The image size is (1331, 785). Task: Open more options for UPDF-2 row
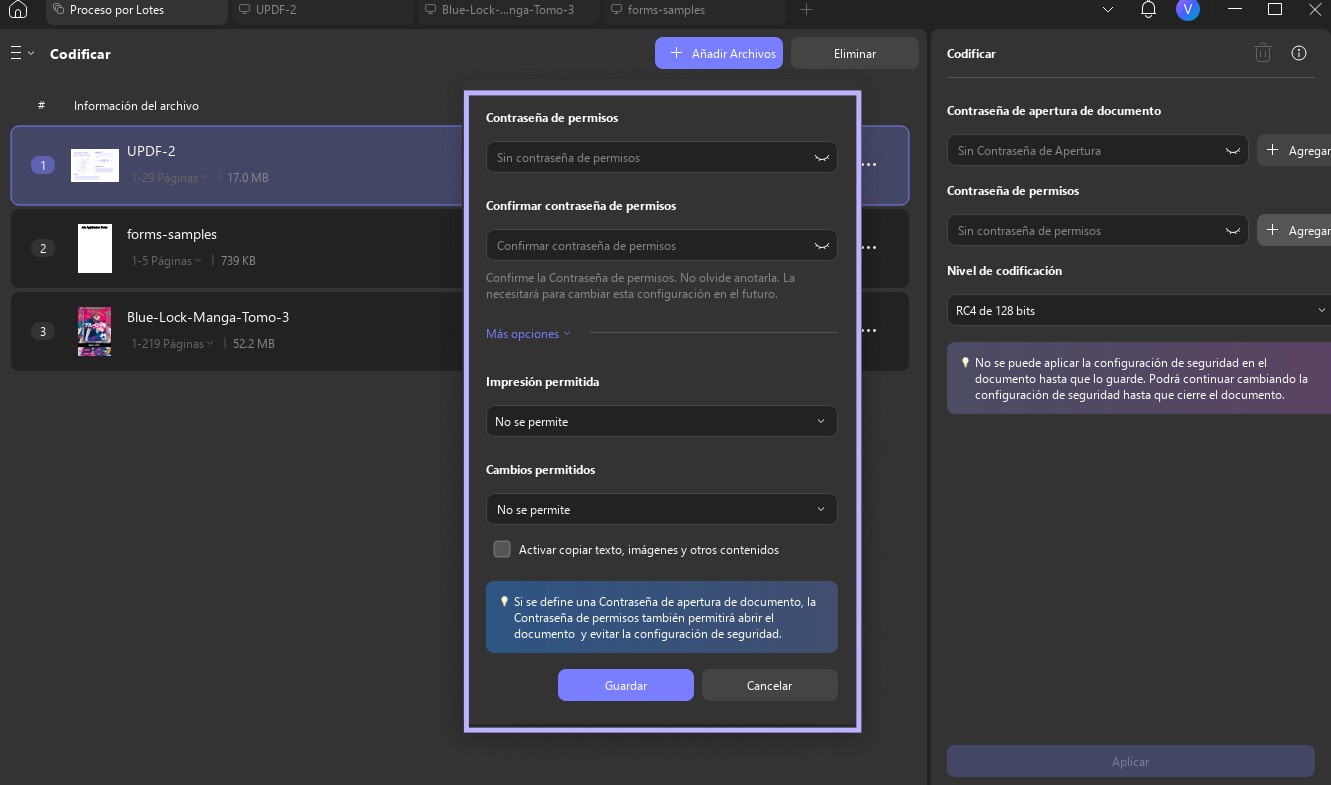tap(869, 165)
